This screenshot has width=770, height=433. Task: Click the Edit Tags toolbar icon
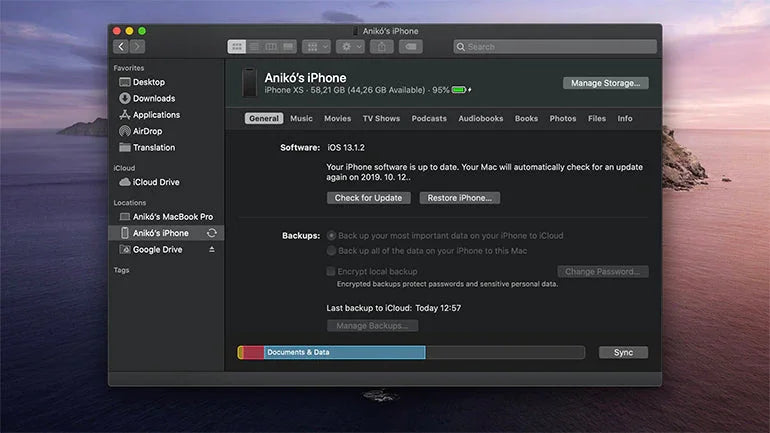coord(411,47)
